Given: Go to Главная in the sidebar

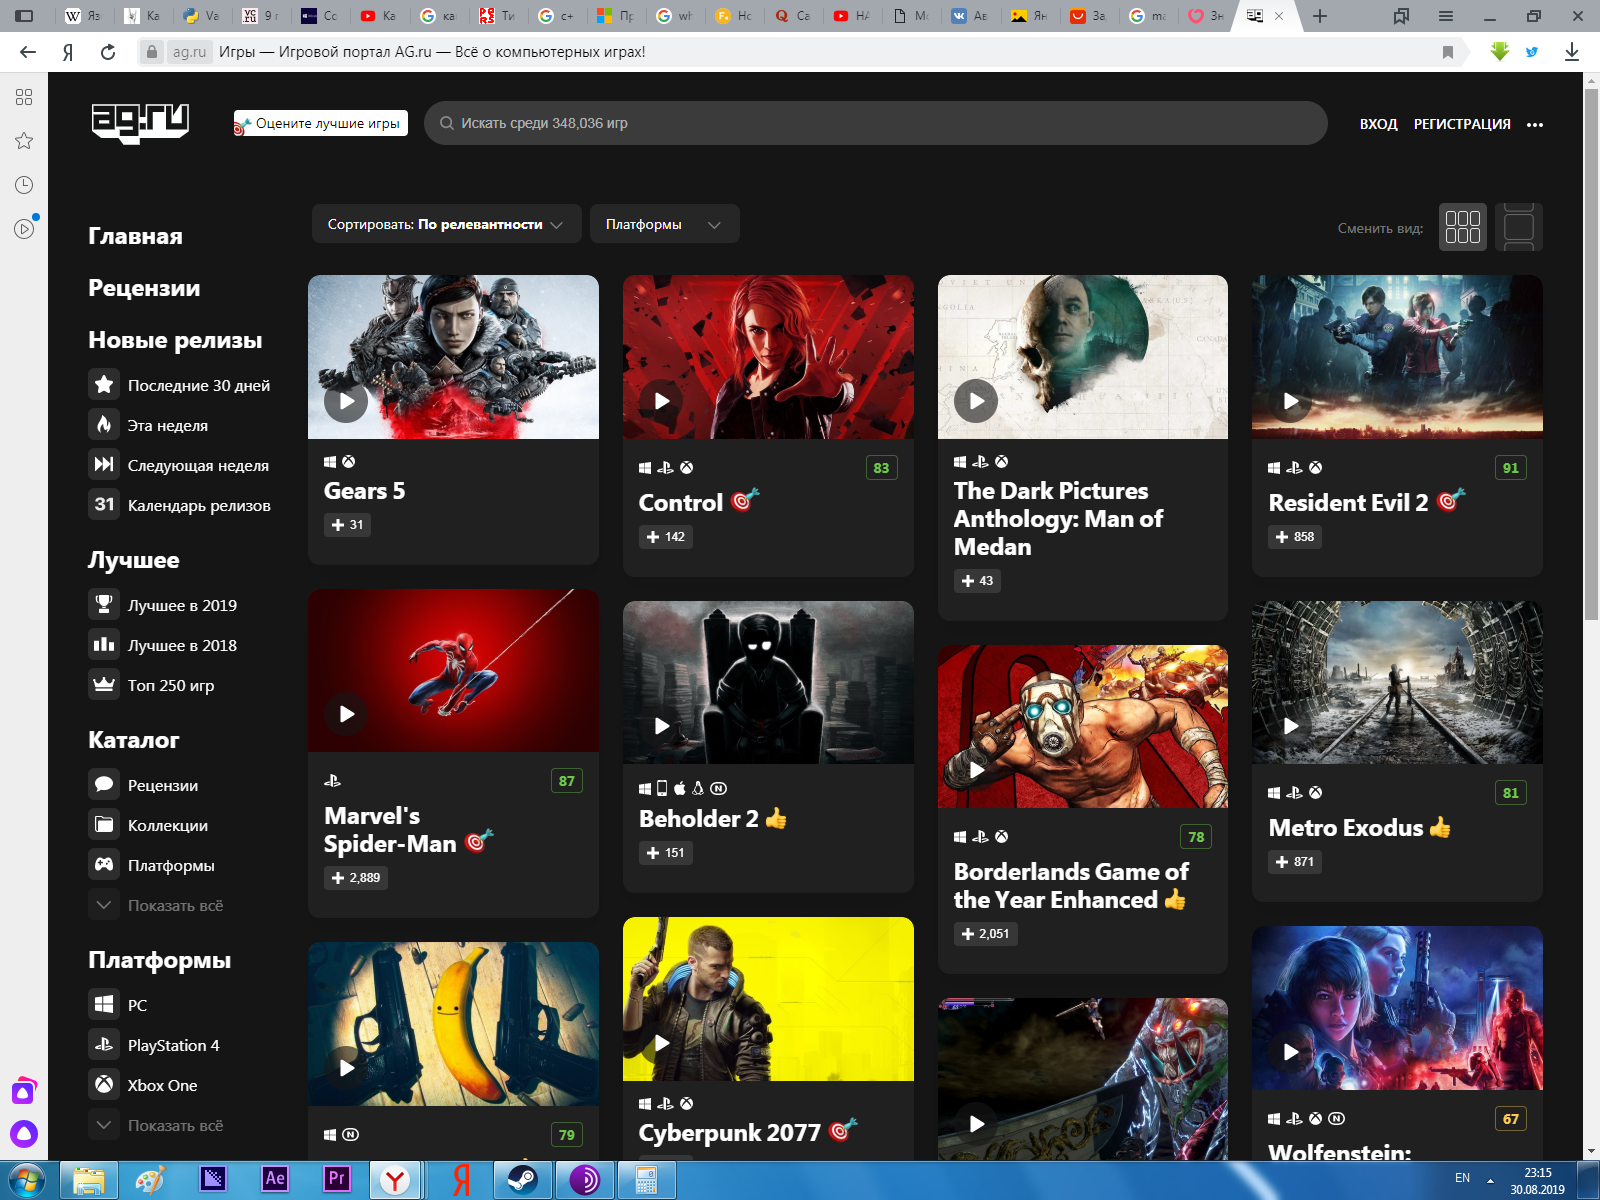Looking at the screenshot, I should pyautogui.click(x=135, y=236).
